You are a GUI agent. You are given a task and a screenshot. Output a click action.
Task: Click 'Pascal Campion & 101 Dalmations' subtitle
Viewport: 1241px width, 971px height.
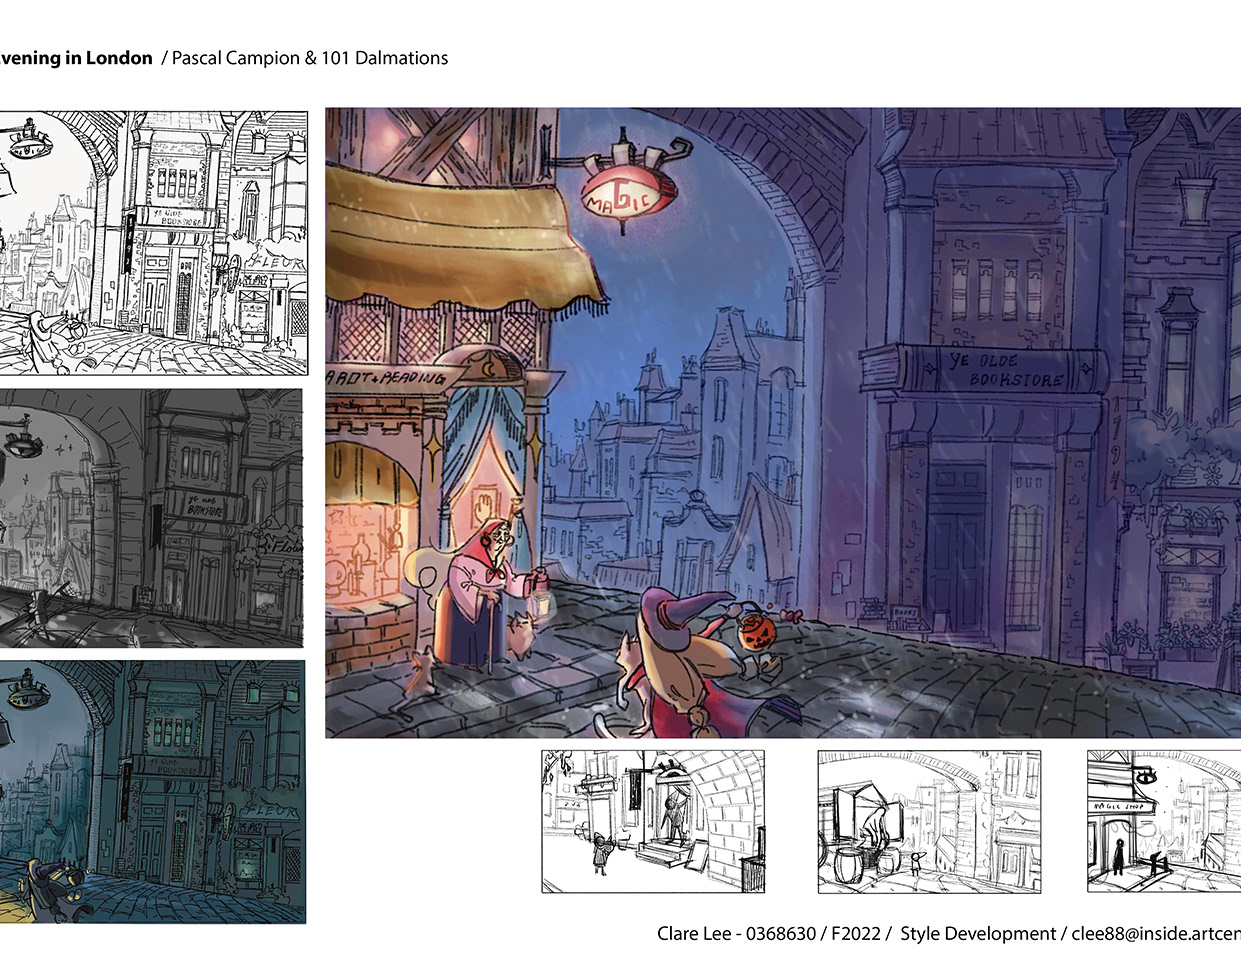click(x=310, y=58)
